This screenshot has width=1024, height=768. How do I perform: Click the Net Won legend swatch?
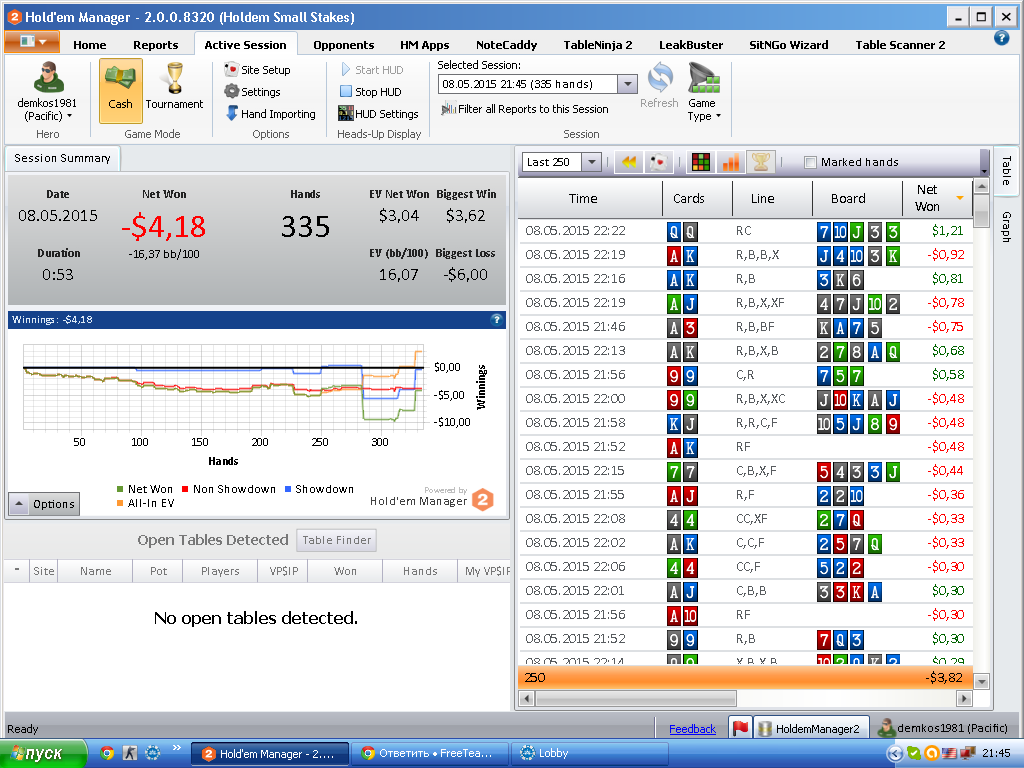click(x=120, y=489)
